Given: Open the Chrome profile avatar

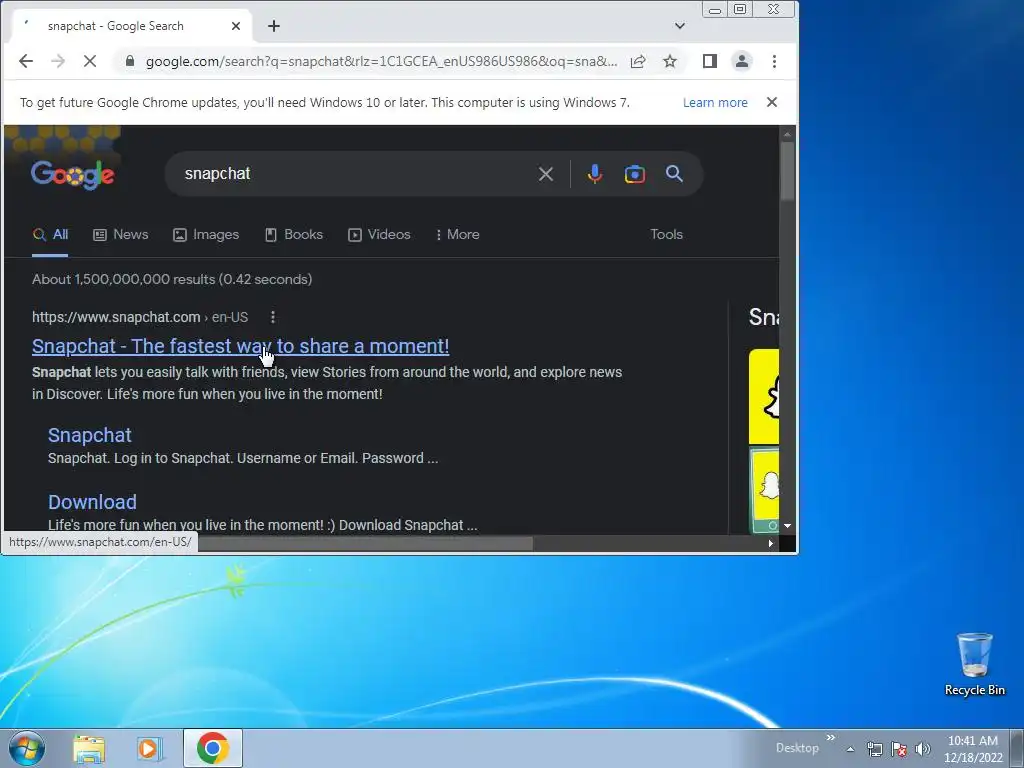Looking at the screenshot, I should (x=742, y=61).
